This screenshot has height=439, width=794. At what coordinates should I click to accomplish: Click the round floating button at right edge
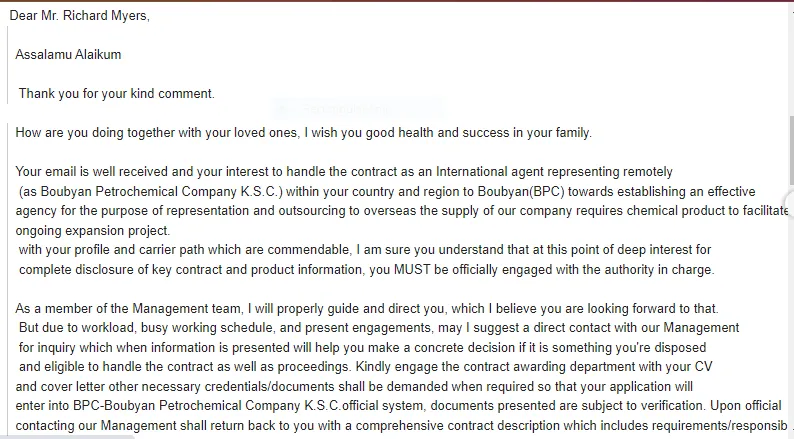789,205
